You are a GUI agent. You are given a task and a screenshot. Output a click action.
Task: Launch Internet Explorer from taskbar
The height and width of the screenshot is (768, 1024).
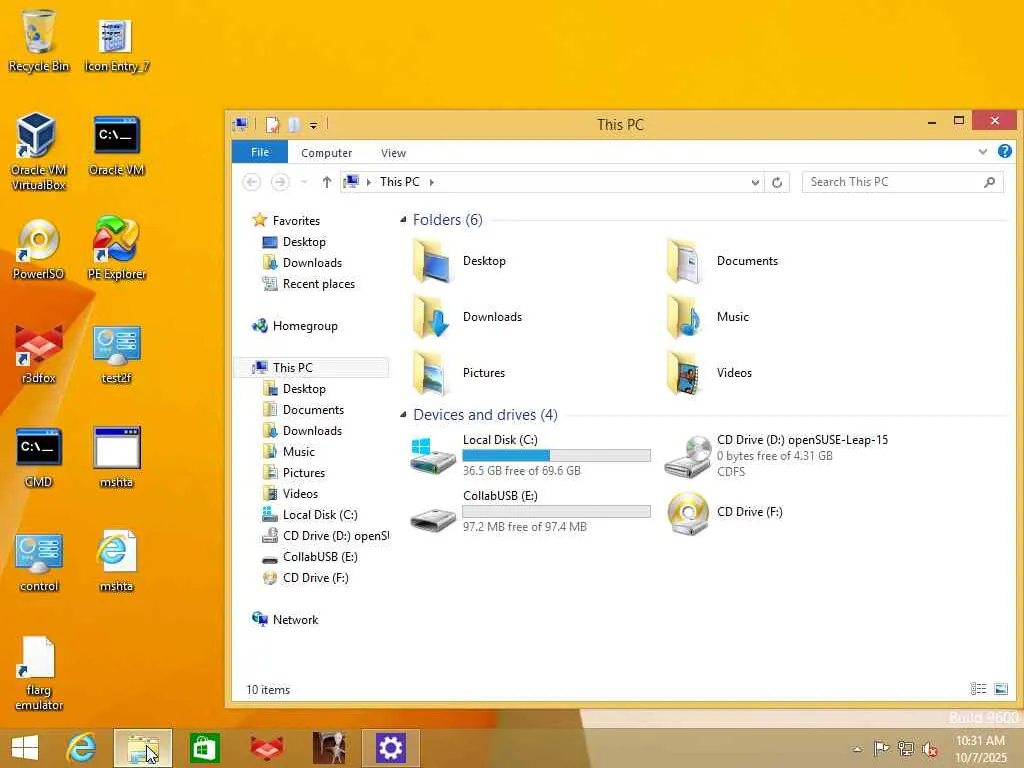[81, 748]
